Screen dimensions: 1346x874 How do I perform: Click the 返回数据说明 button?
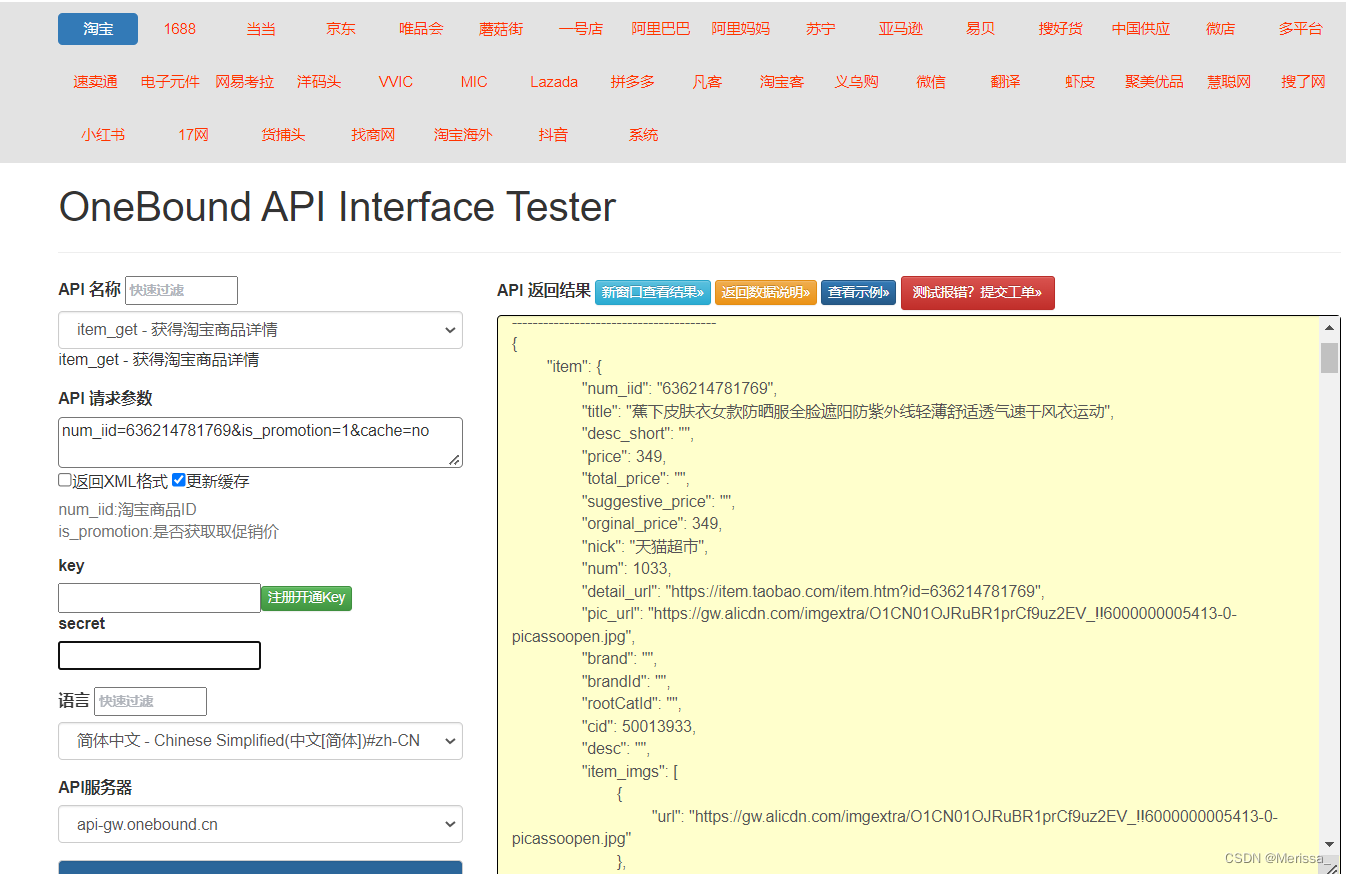[766, 293]
